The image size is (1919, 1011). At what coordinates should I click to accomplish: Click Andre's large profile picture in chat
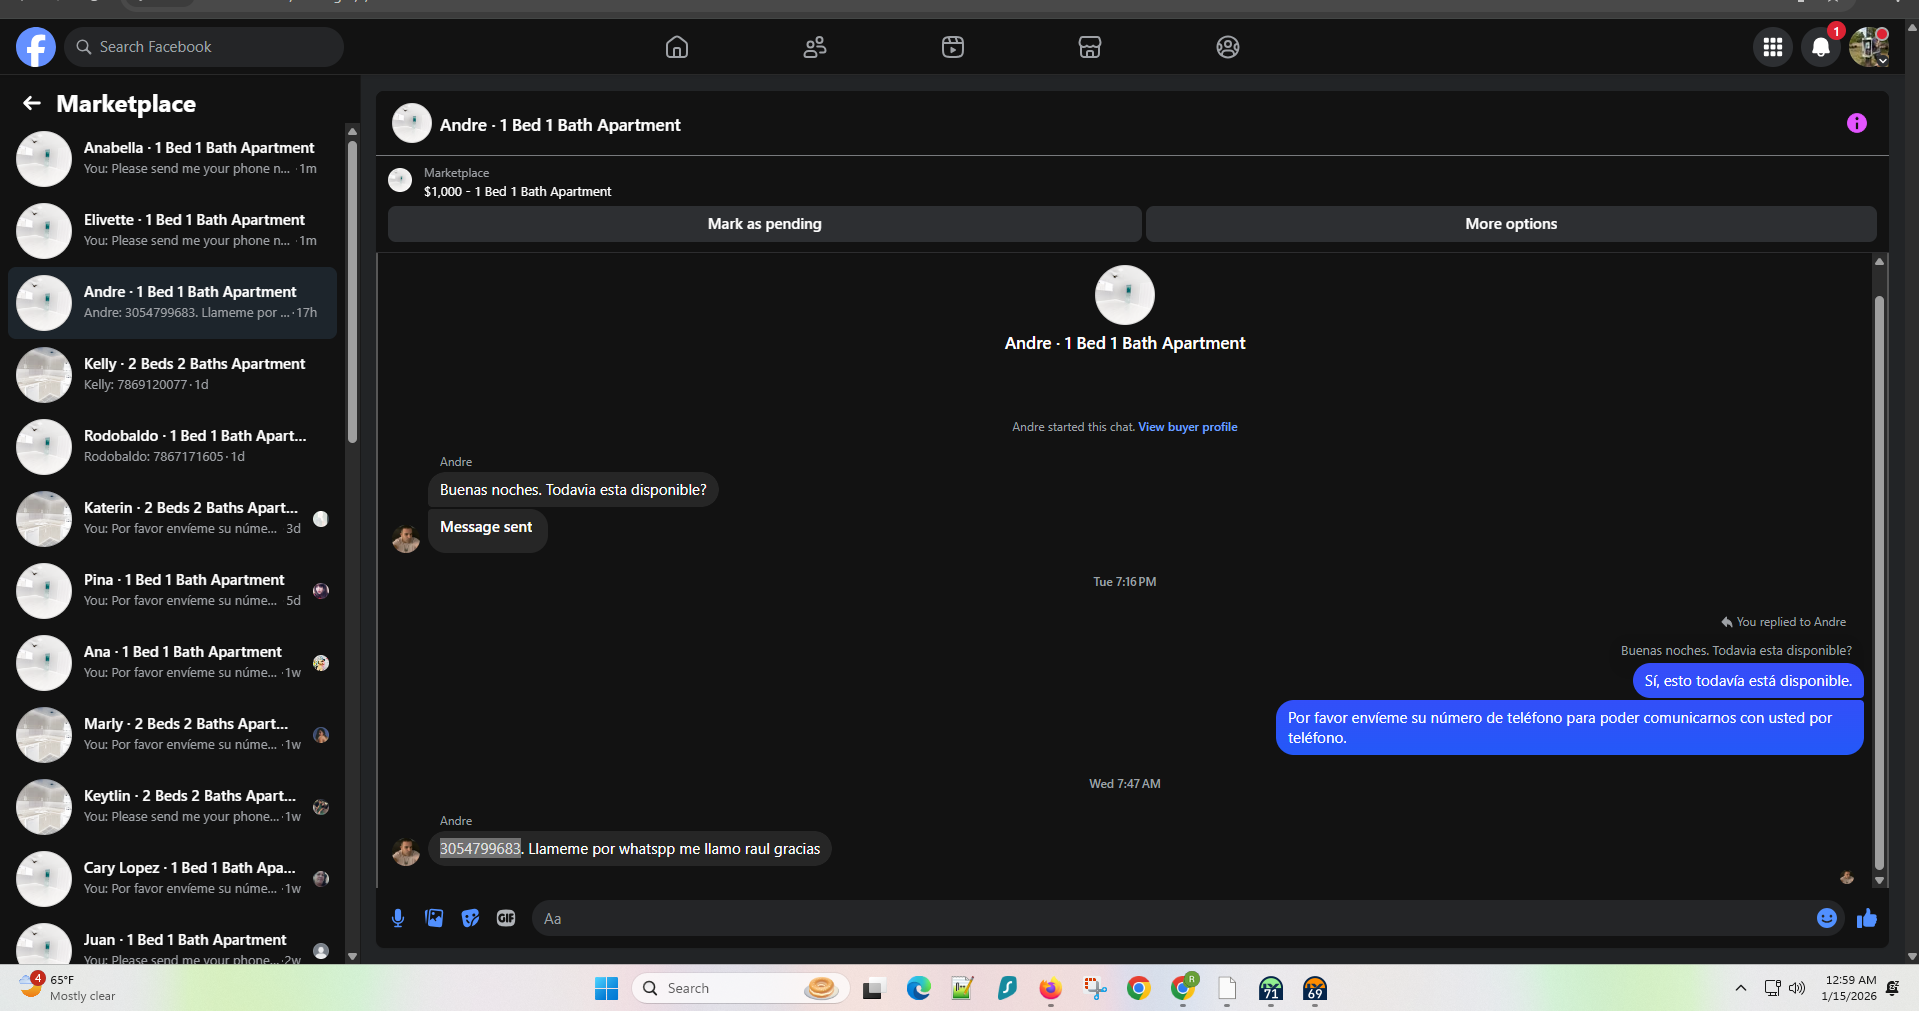pyautogui.click(x=1125, y=295)
